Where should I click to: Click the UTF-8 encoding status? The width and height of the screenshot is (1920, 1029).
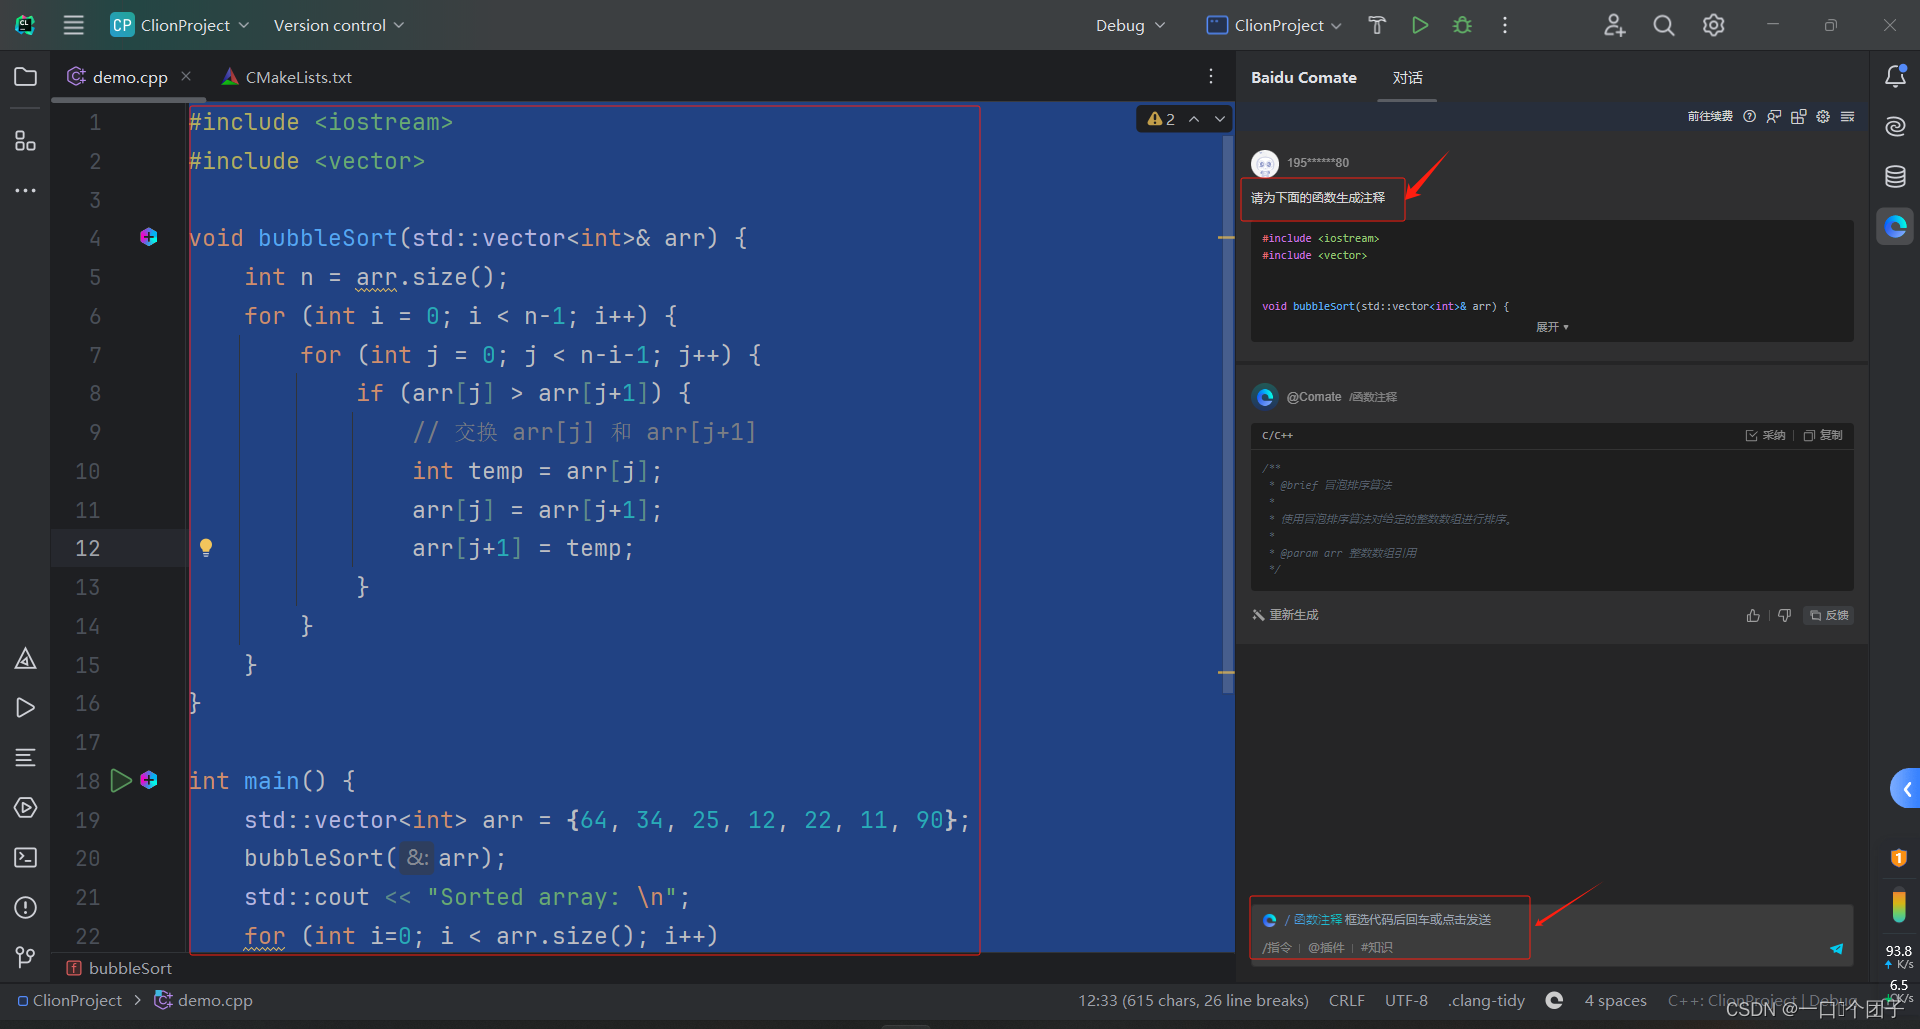(x=1406, y=1000)
